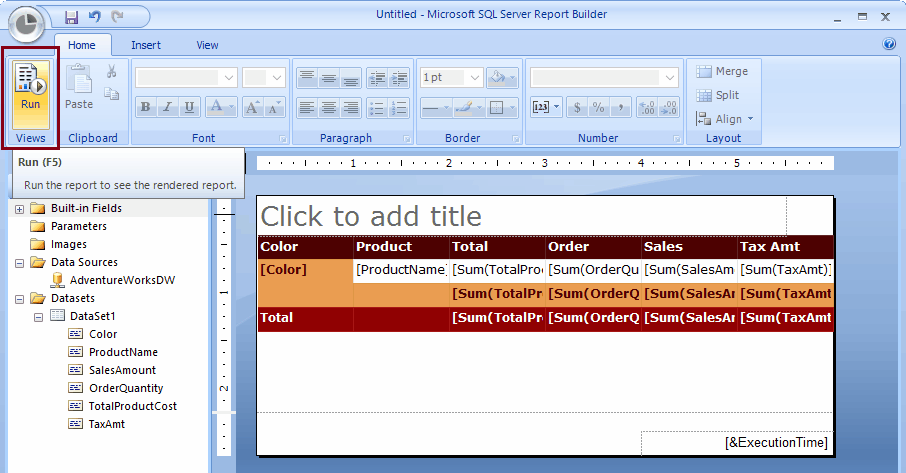This screenshot has height=473, width=906.
Task: Toggle bold formatting
Action: [x=146, y=107]
